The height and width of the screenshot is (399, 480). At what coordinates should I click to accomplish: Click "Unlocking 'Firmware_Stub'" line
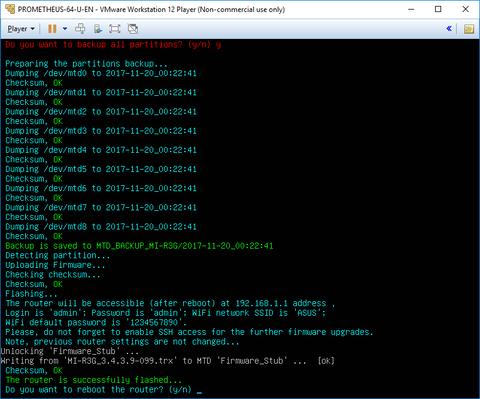pos(70,351)
